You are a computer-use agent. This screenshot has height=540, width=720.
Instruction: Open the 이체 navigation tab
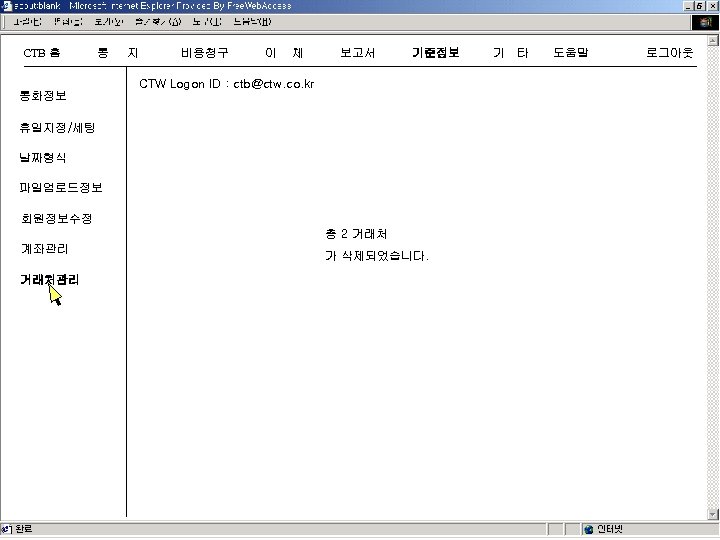click(284, 53)
